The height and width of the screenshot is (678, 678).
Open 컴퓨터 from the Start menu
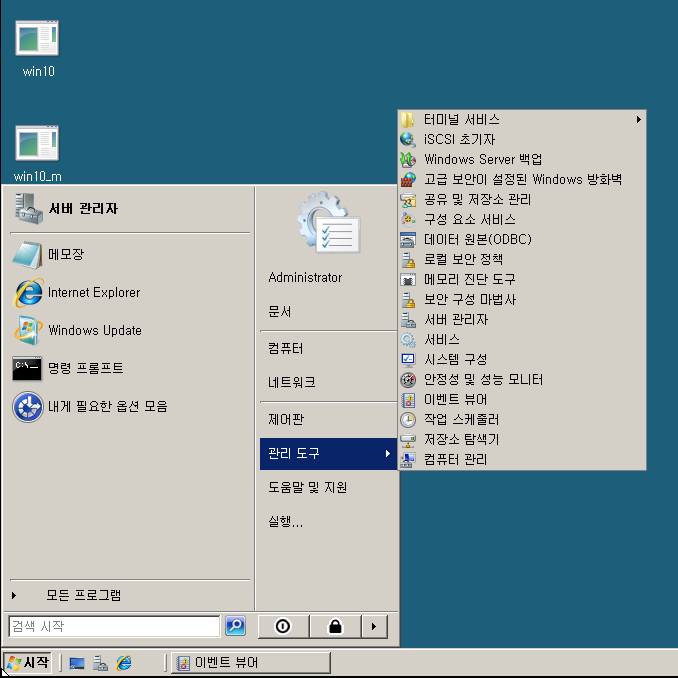286,348
